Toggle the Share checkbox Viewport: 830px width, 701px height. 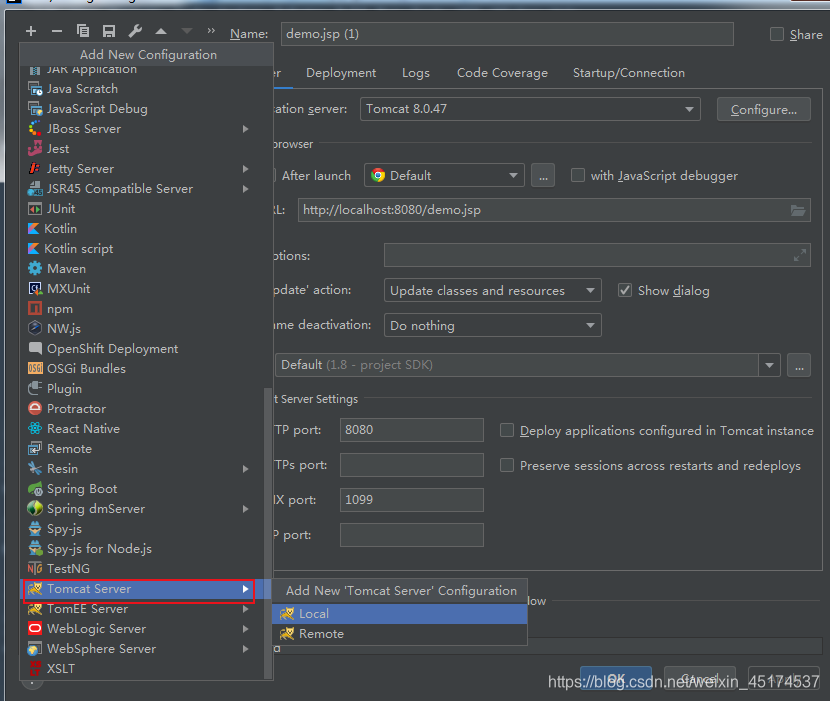tap(777, 34)
